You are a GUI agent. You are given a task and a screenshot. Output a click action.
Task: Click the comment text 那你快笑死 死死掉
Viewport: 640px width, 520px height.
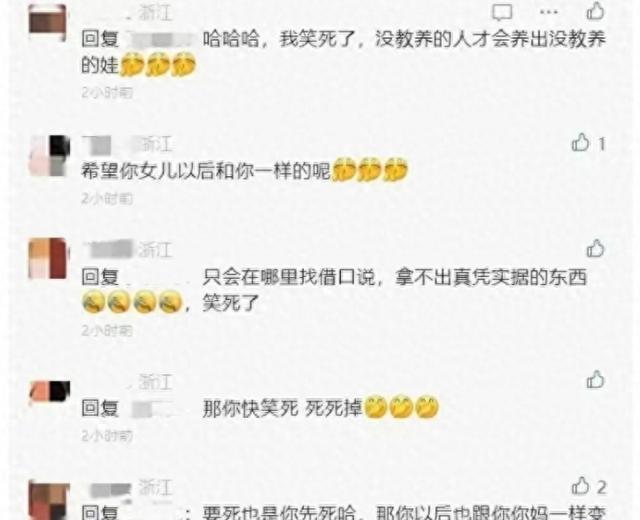click(282, 408)
